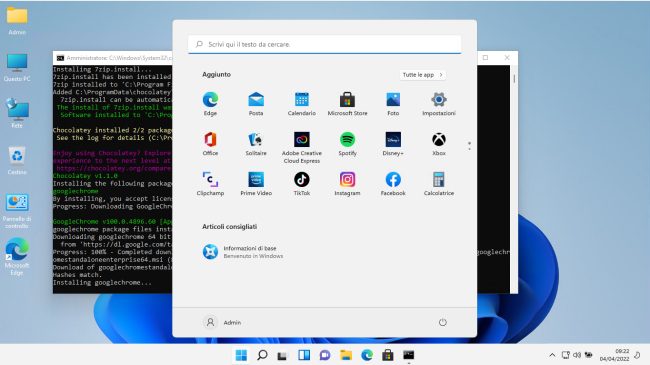
Task: Open Impostazioni settings app
Action: tap(439, 104)
